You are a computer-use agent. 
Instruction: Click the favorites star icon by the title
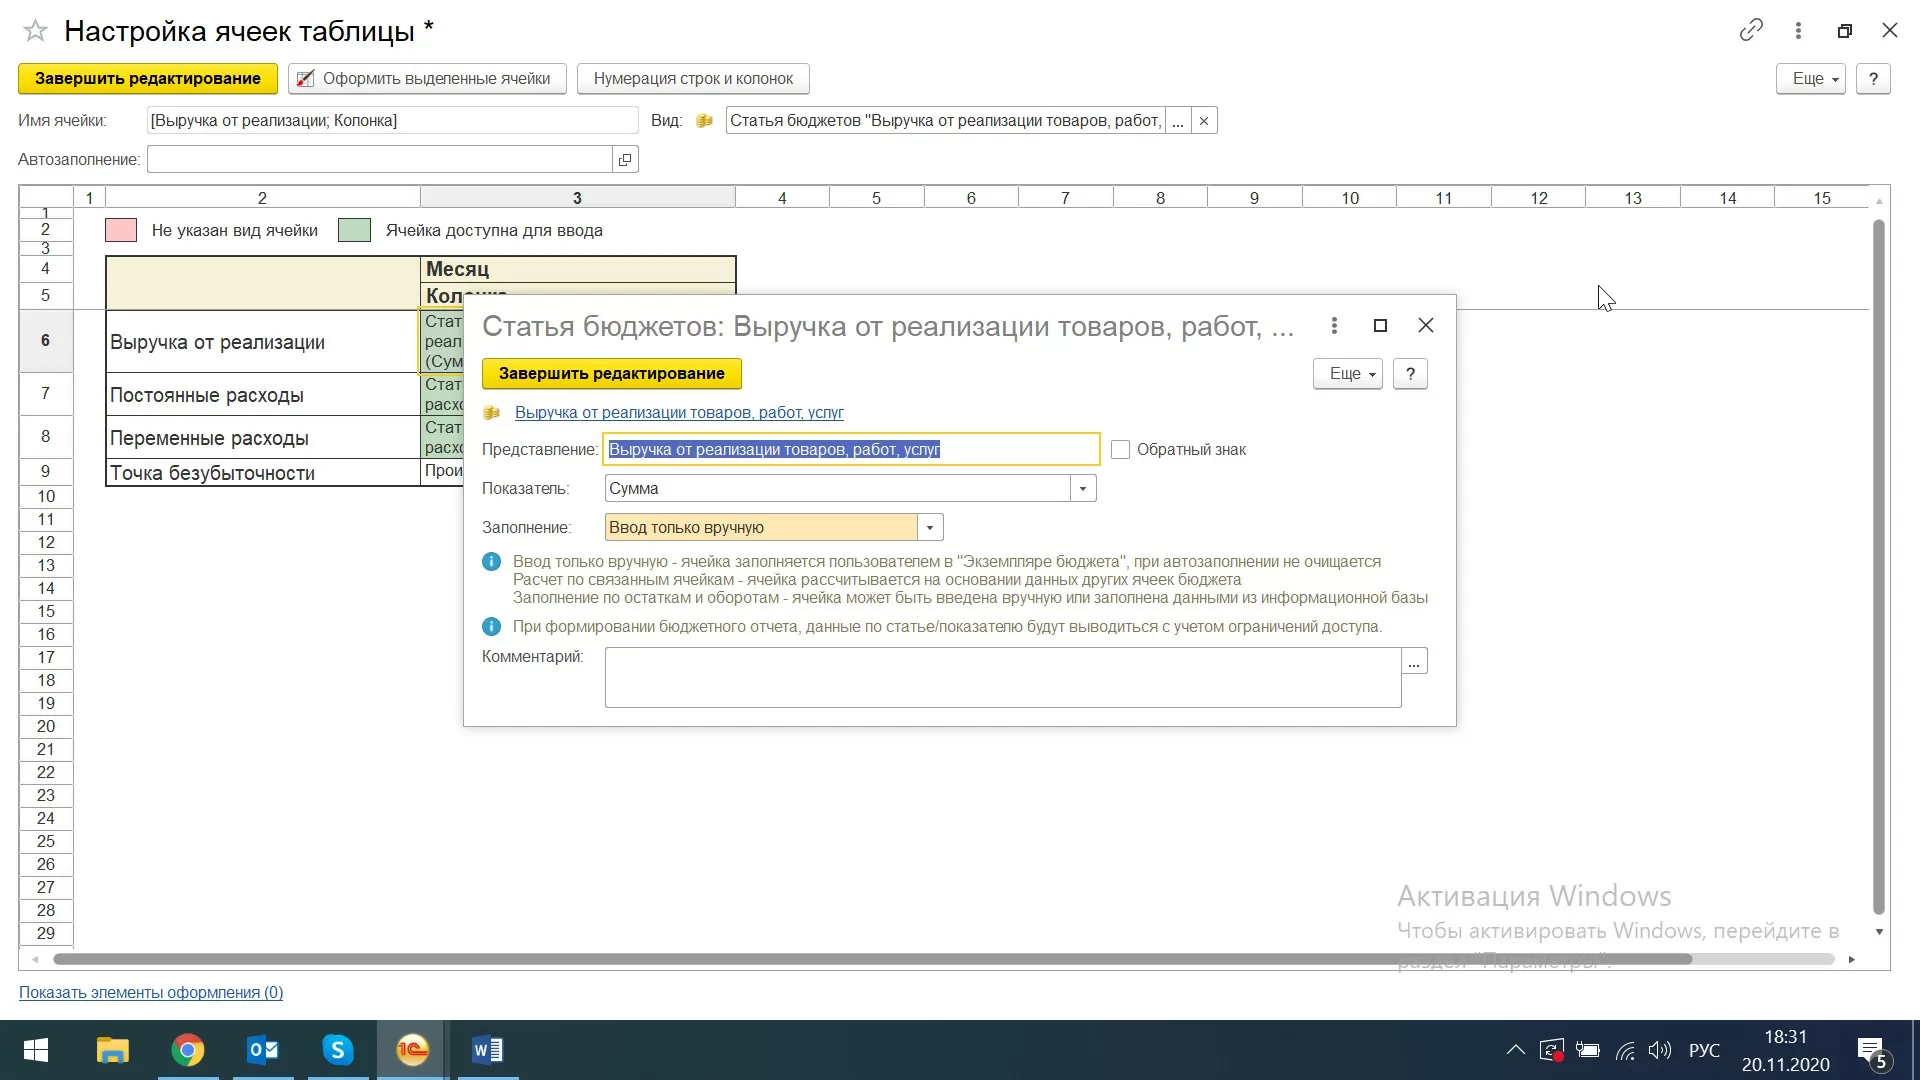coord(35,31)
